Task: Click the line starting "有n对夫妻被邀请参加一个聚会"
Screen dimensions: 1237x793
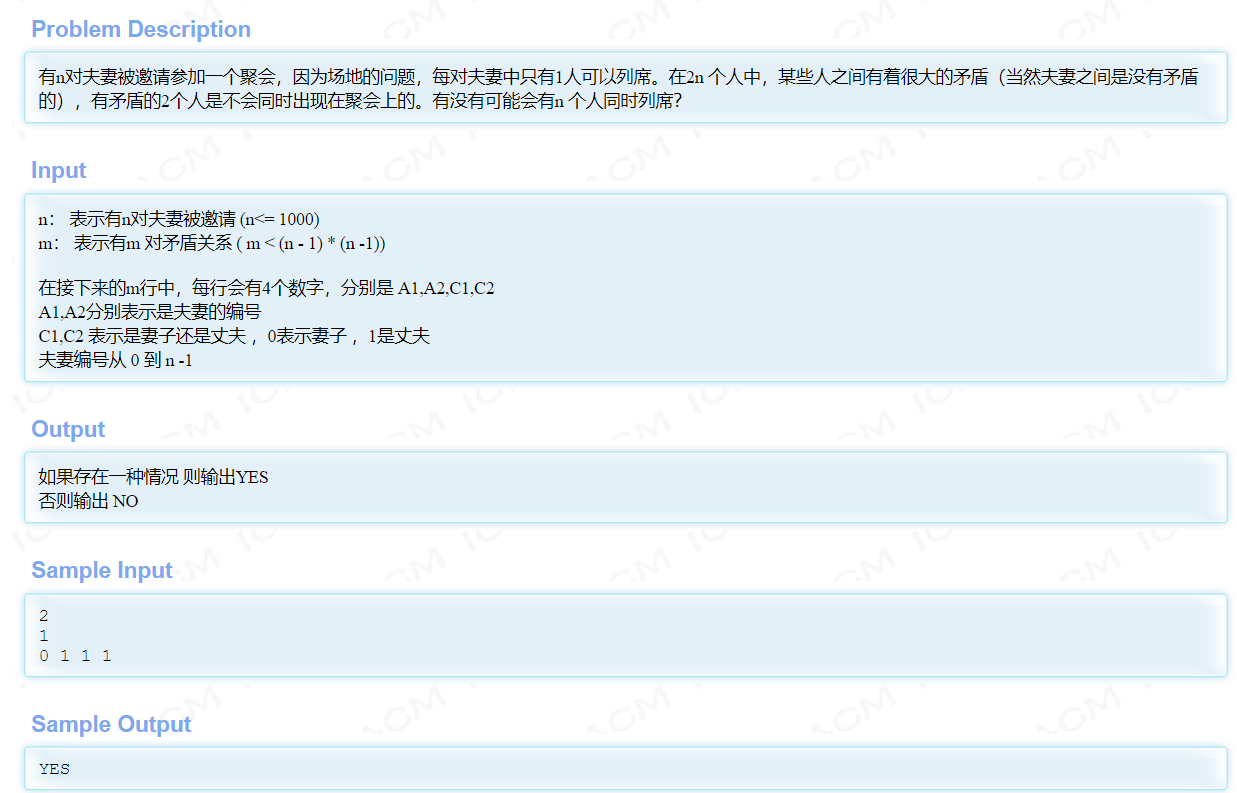Action: coord(618,77)
